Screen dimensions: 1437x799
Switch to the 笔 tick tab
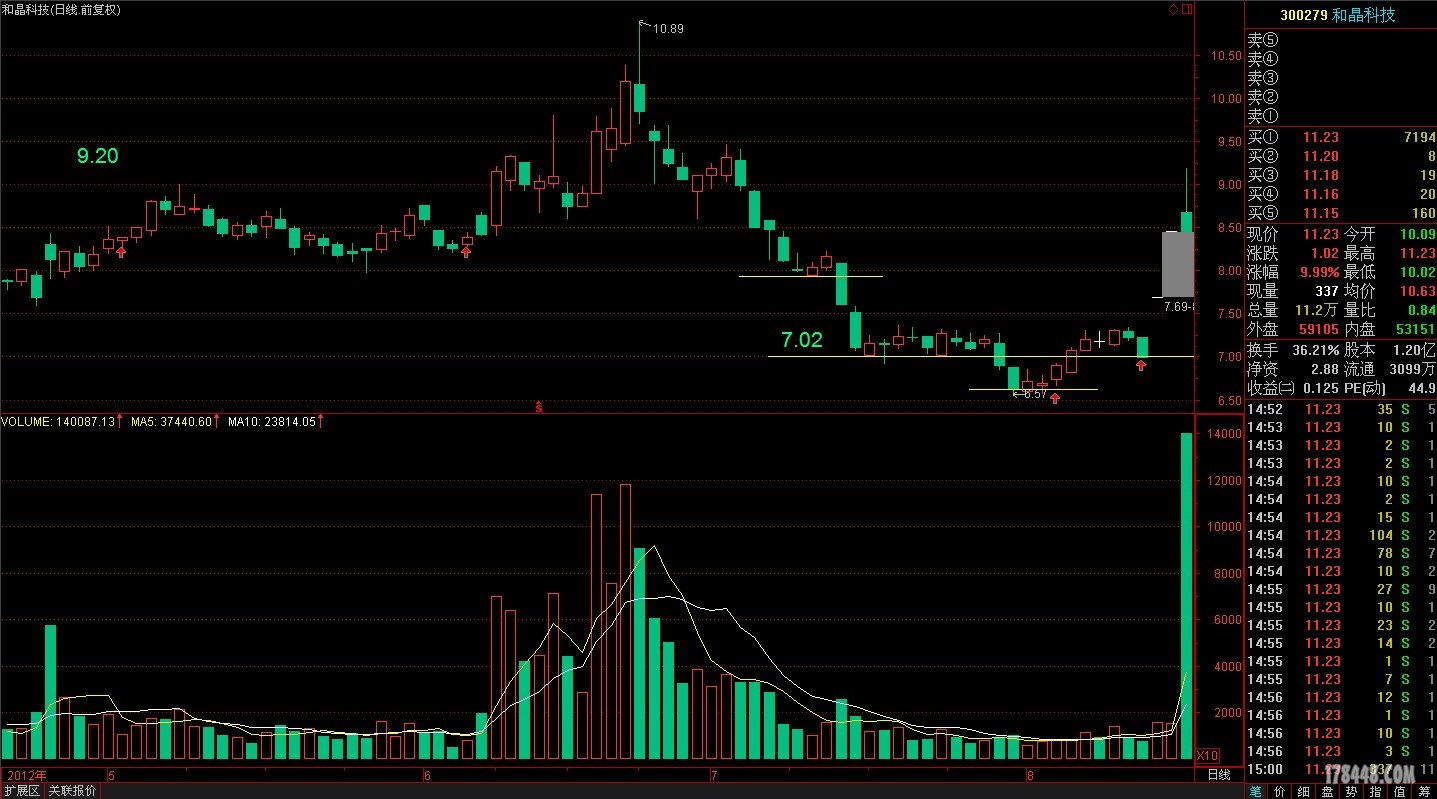1255,791
